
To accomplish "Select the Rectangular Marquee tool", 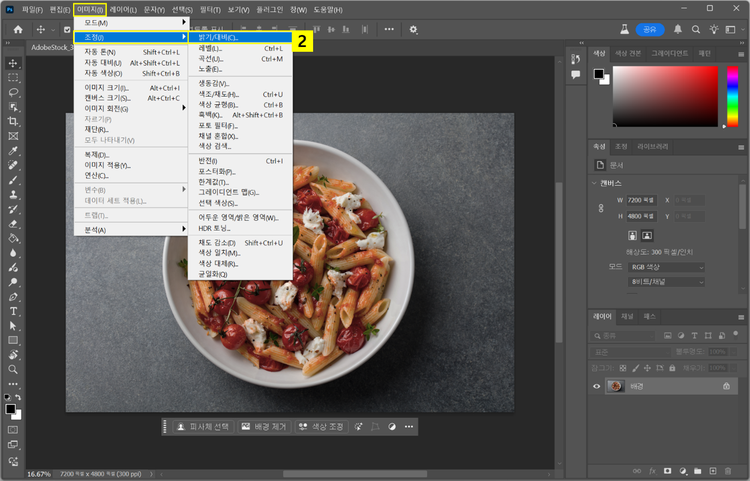I will [13, 78].
